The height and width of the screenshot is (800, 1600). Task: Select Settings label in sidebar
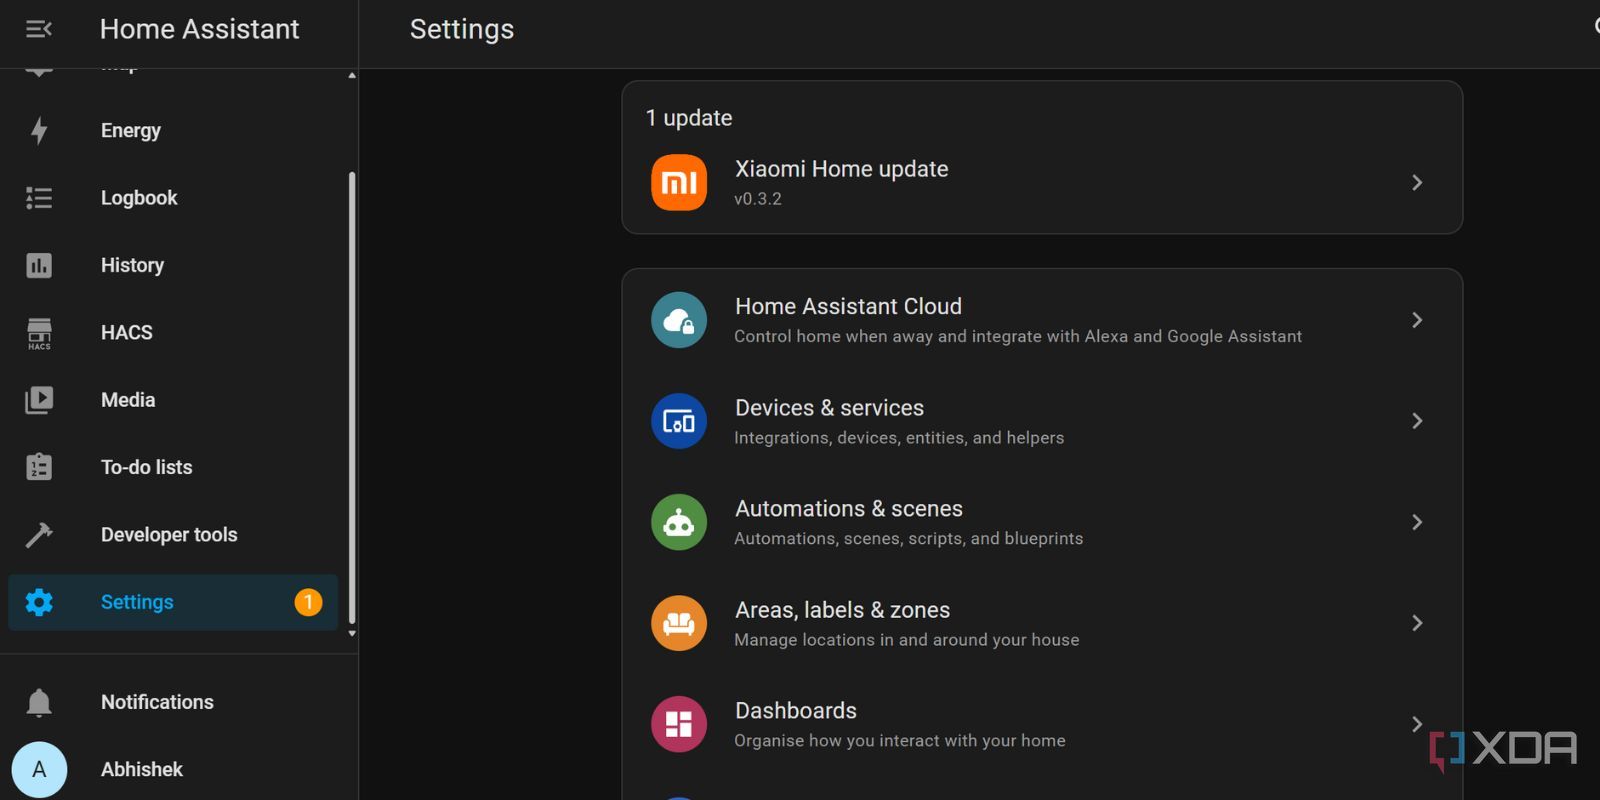pos(137,602)
